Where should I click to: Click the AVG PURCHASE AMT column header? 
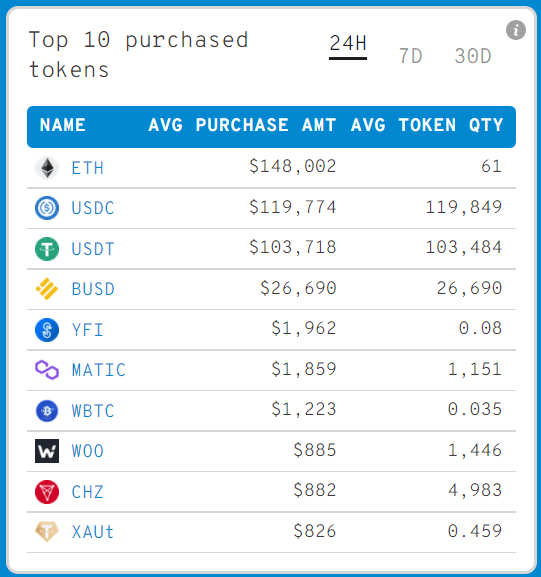click(242, 125)
